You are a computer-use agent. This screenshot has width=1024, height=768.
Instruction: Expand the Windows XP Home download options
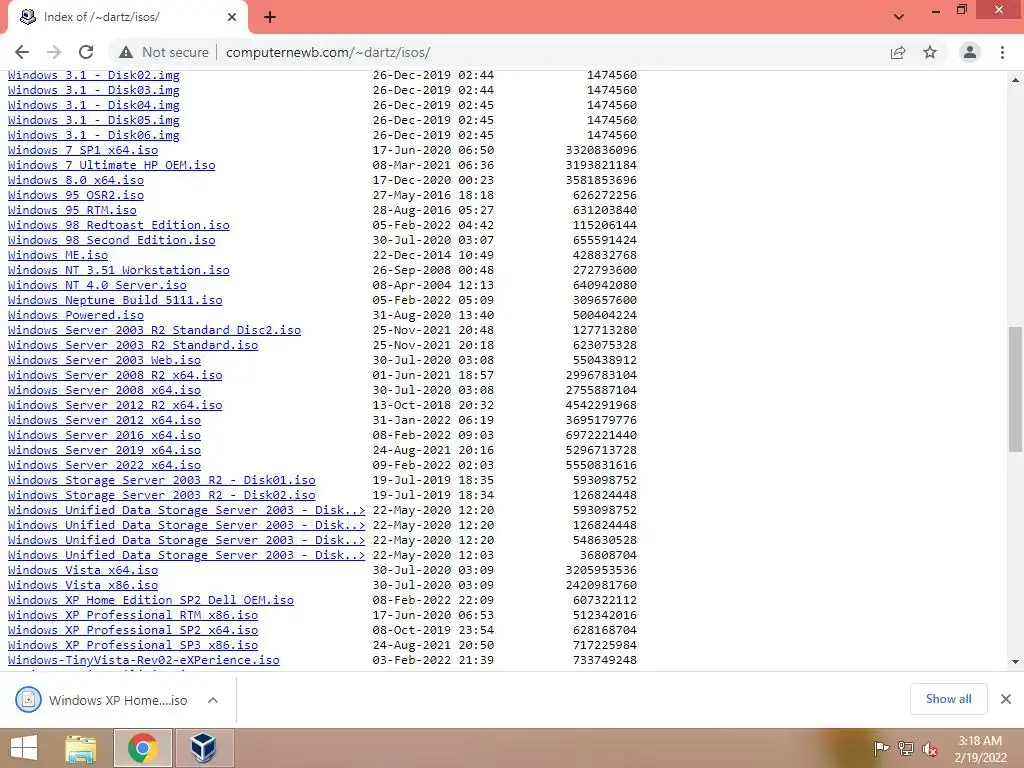coord(213,700)
